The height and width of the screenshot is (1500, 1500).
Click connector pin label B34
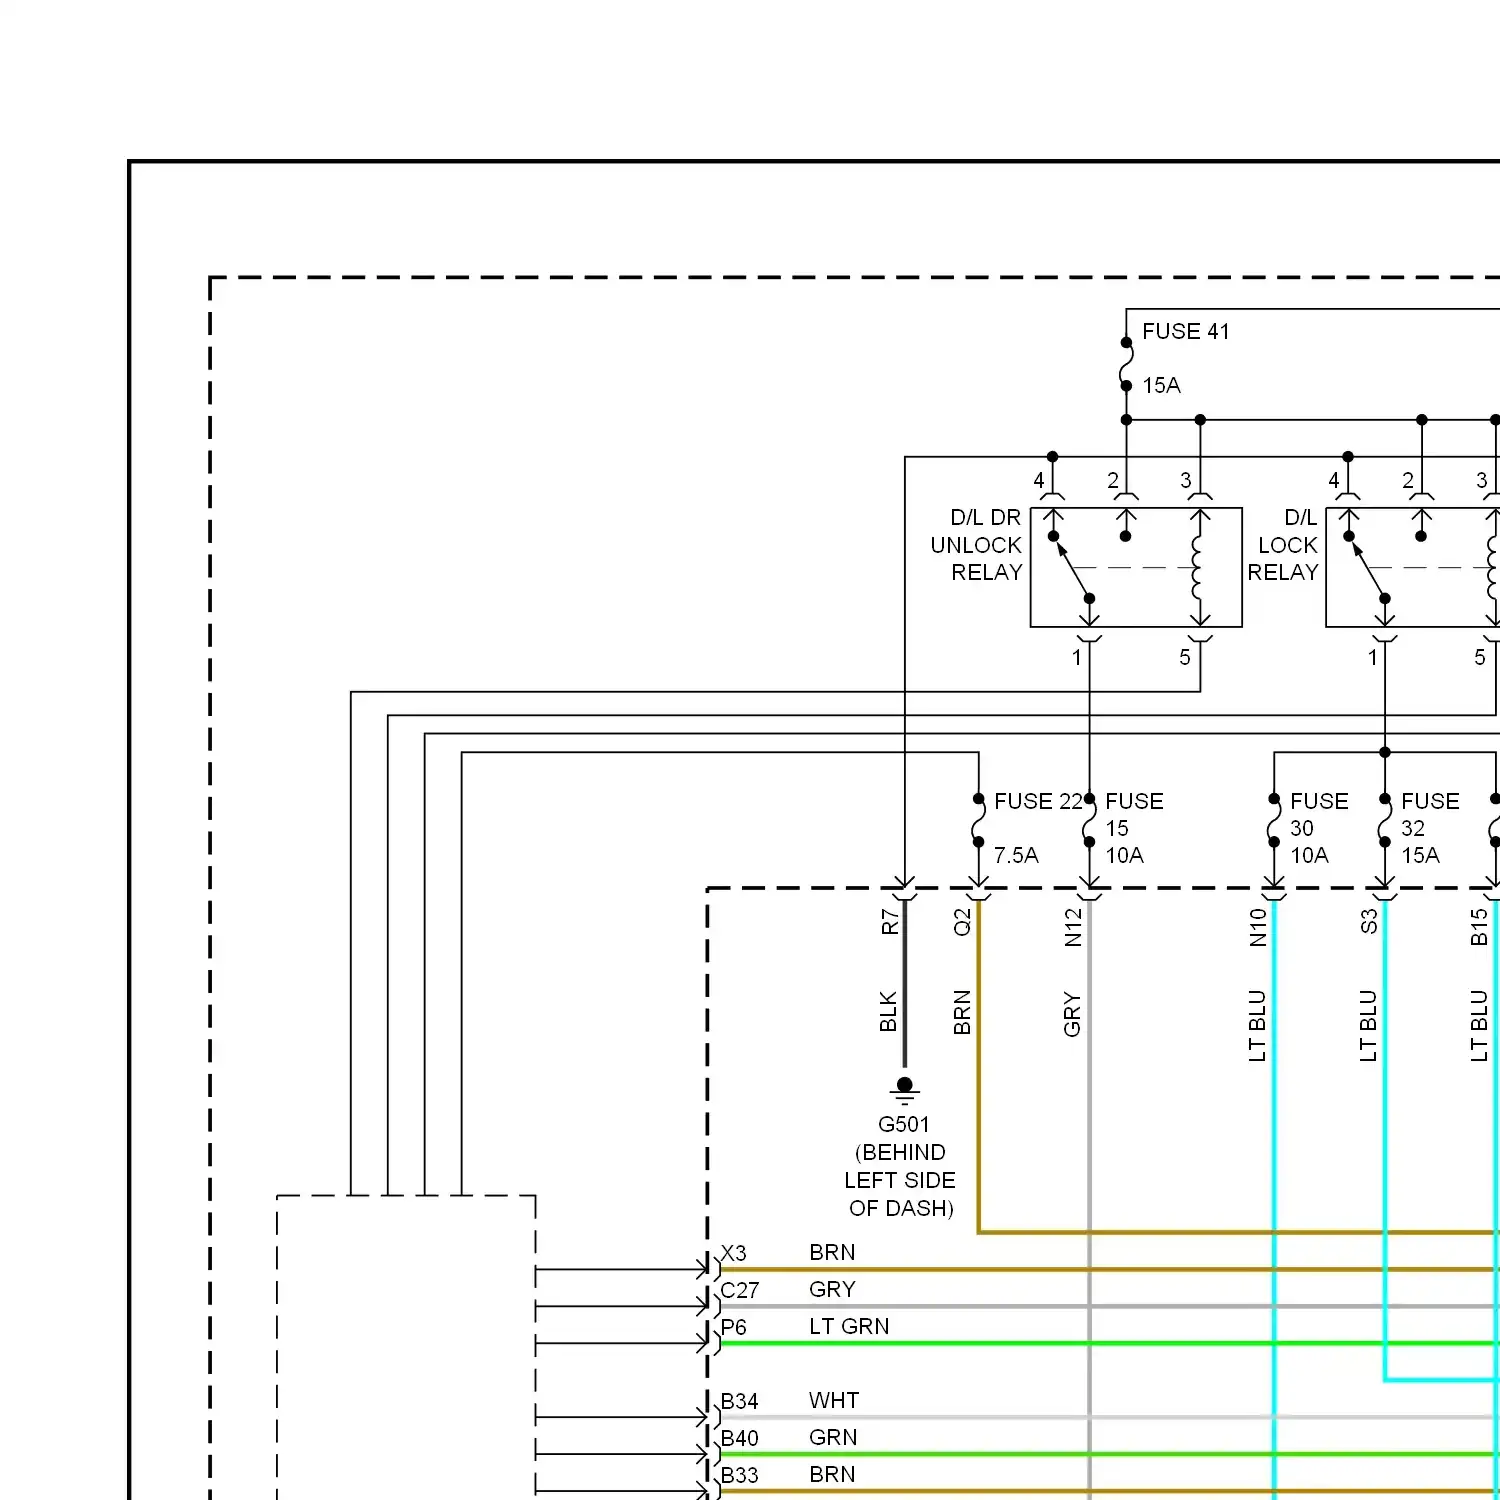coord(740,1402)
